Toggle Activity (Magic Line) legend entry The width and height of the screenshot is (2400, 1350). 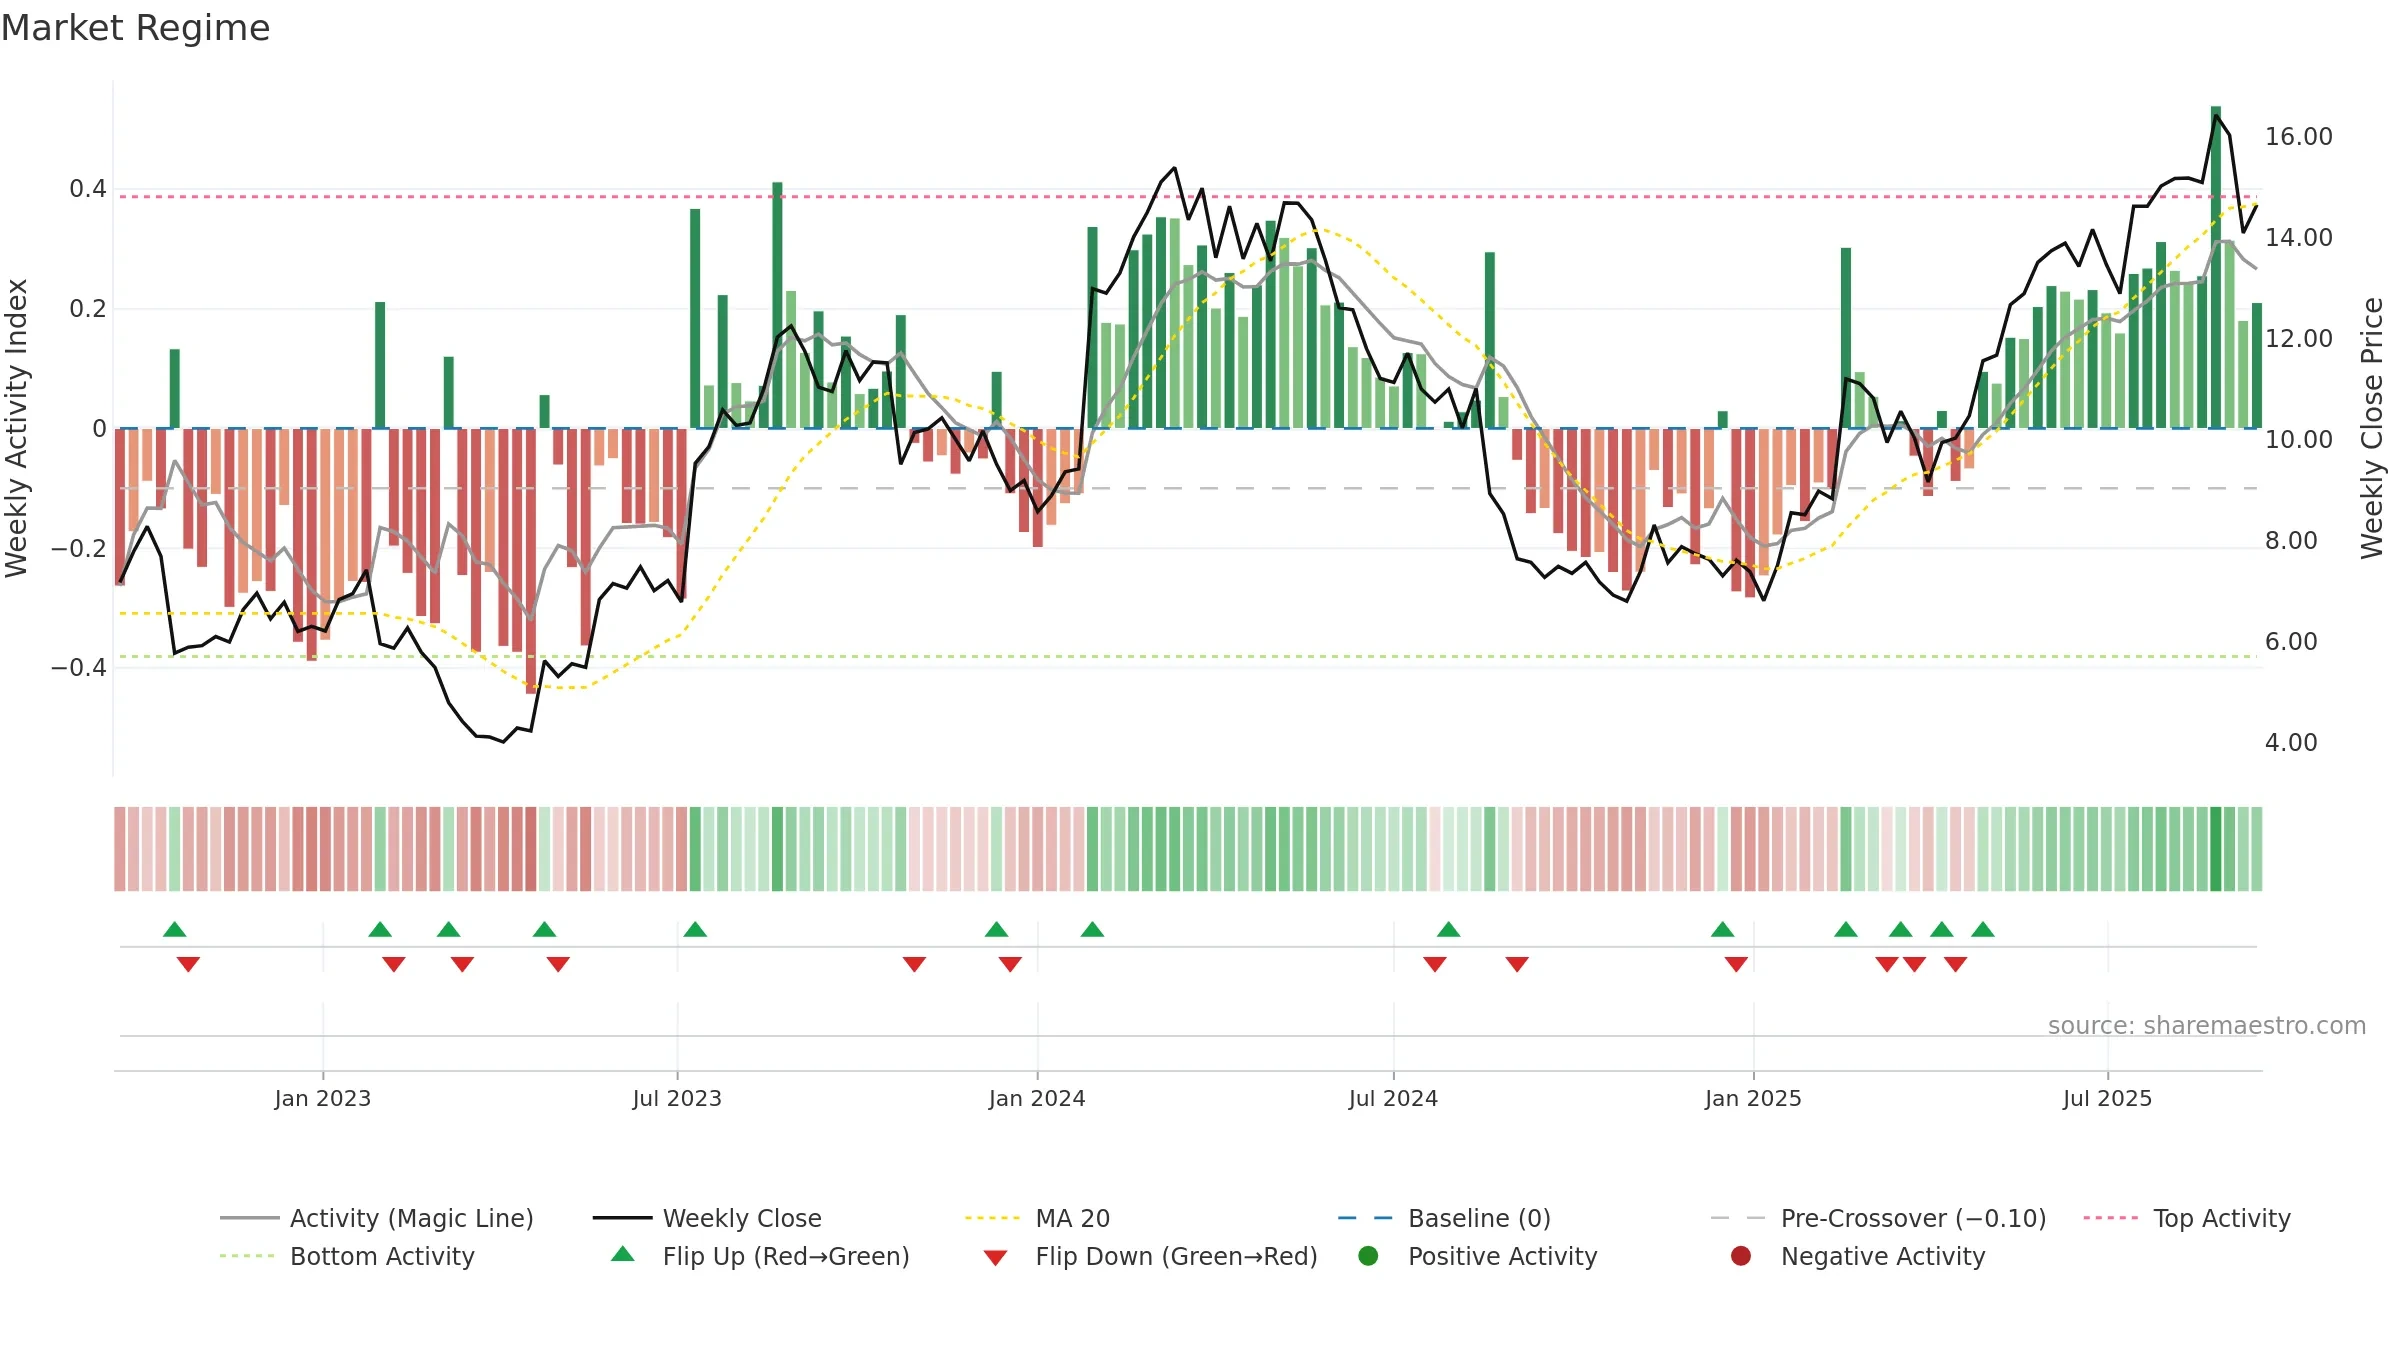[x=377, y=1218]
